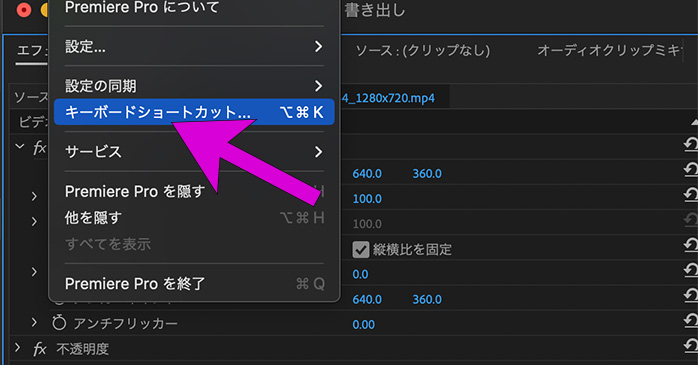The height and width of the screenshot is (365, 698).
Task: Click the 4_1280x720.mp4 clip name
Action: tap(388, 98)
